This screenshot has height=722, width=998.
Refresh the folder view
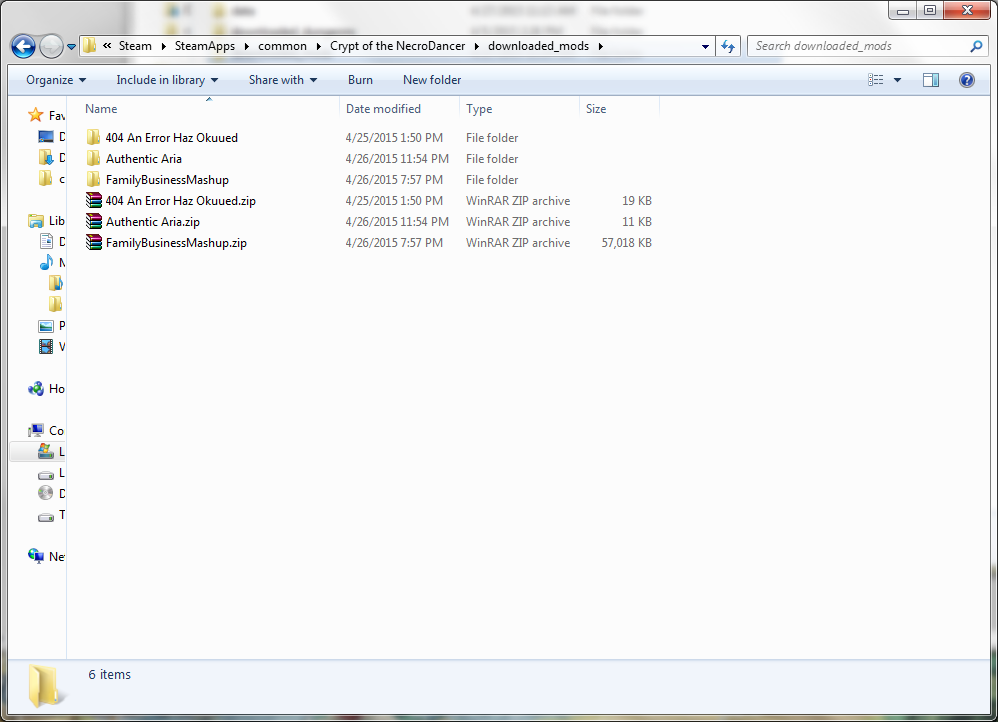tap(728, 46)
